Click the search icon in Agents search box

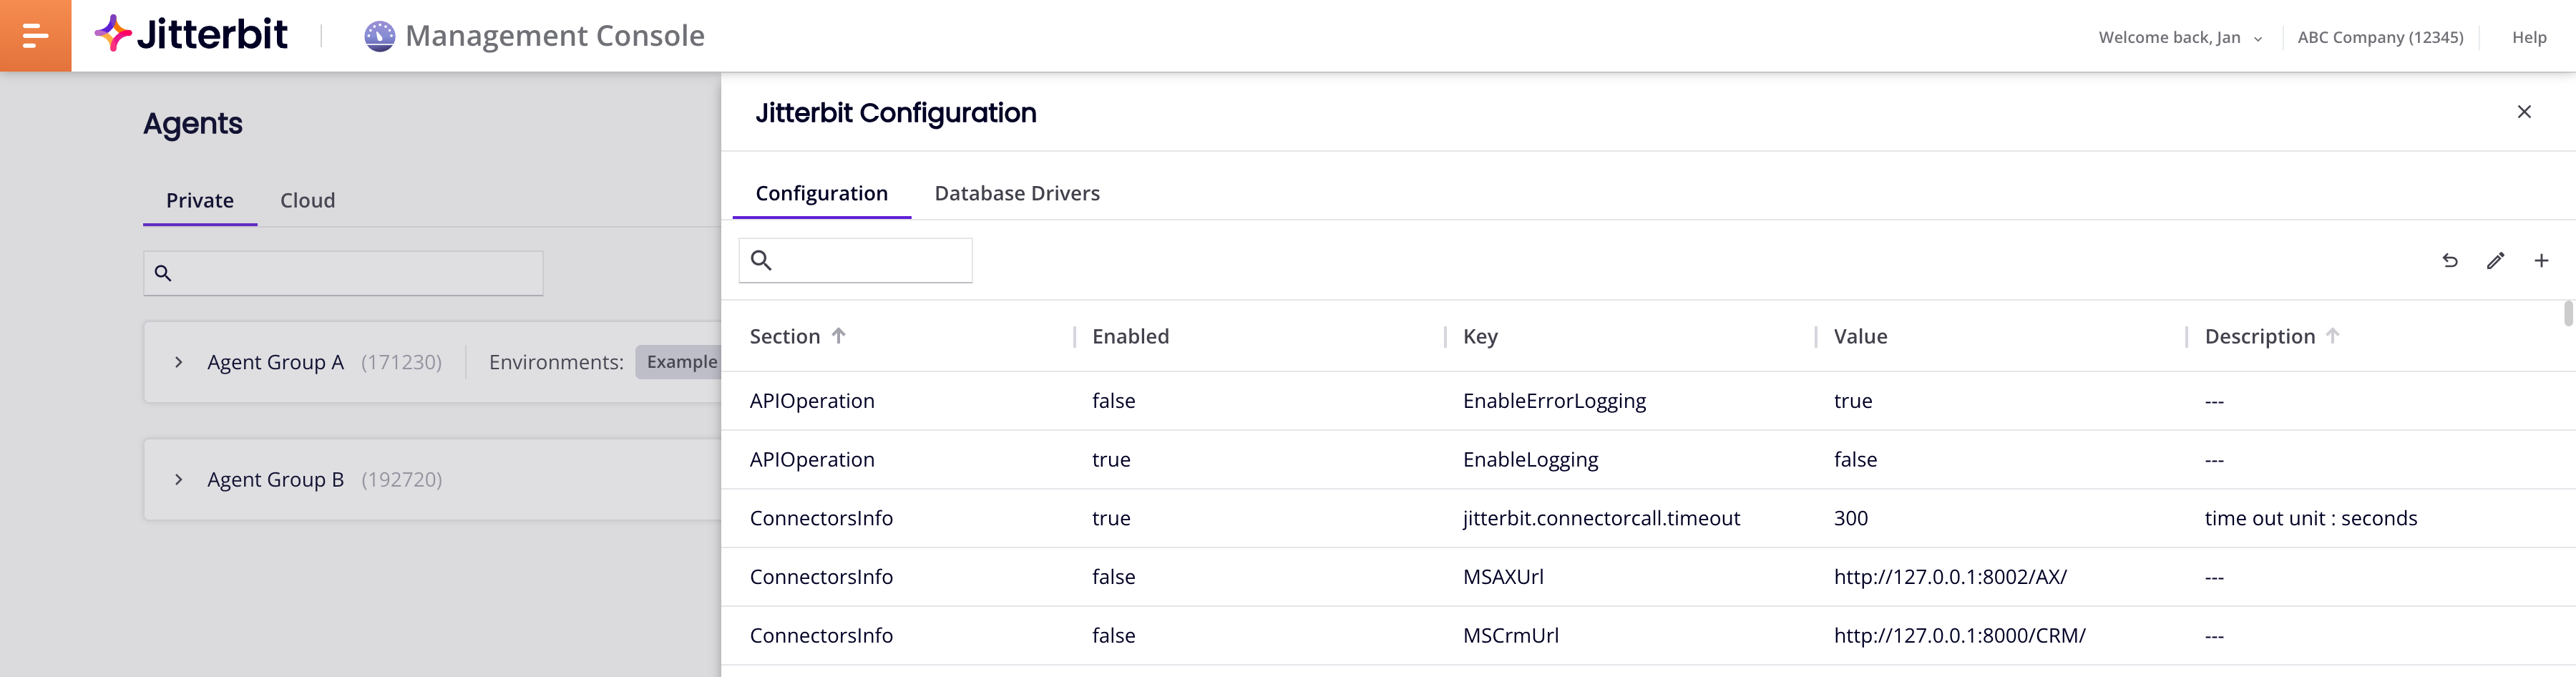coord(163,273)
